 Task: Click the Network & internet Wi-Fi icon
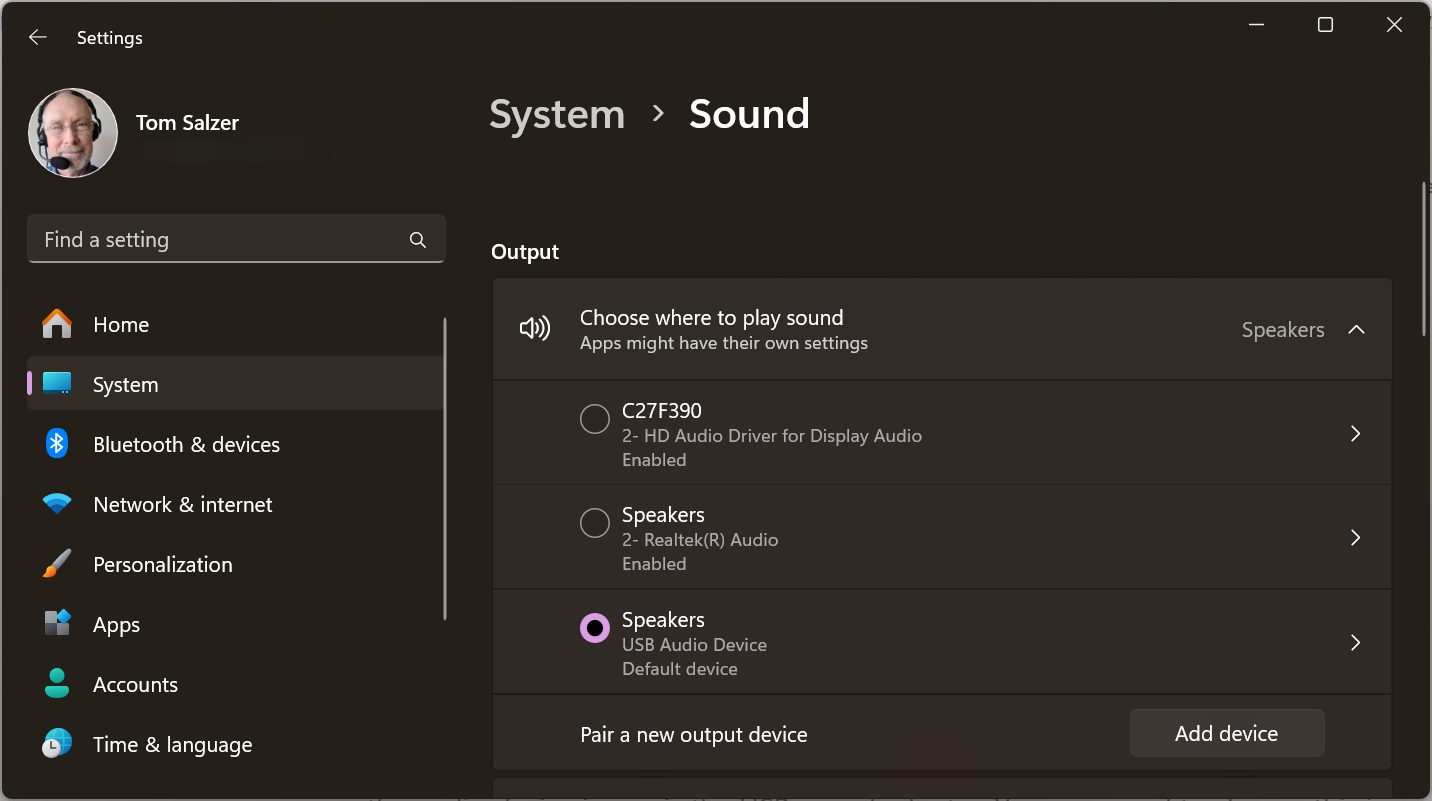(x=57, y=504)
